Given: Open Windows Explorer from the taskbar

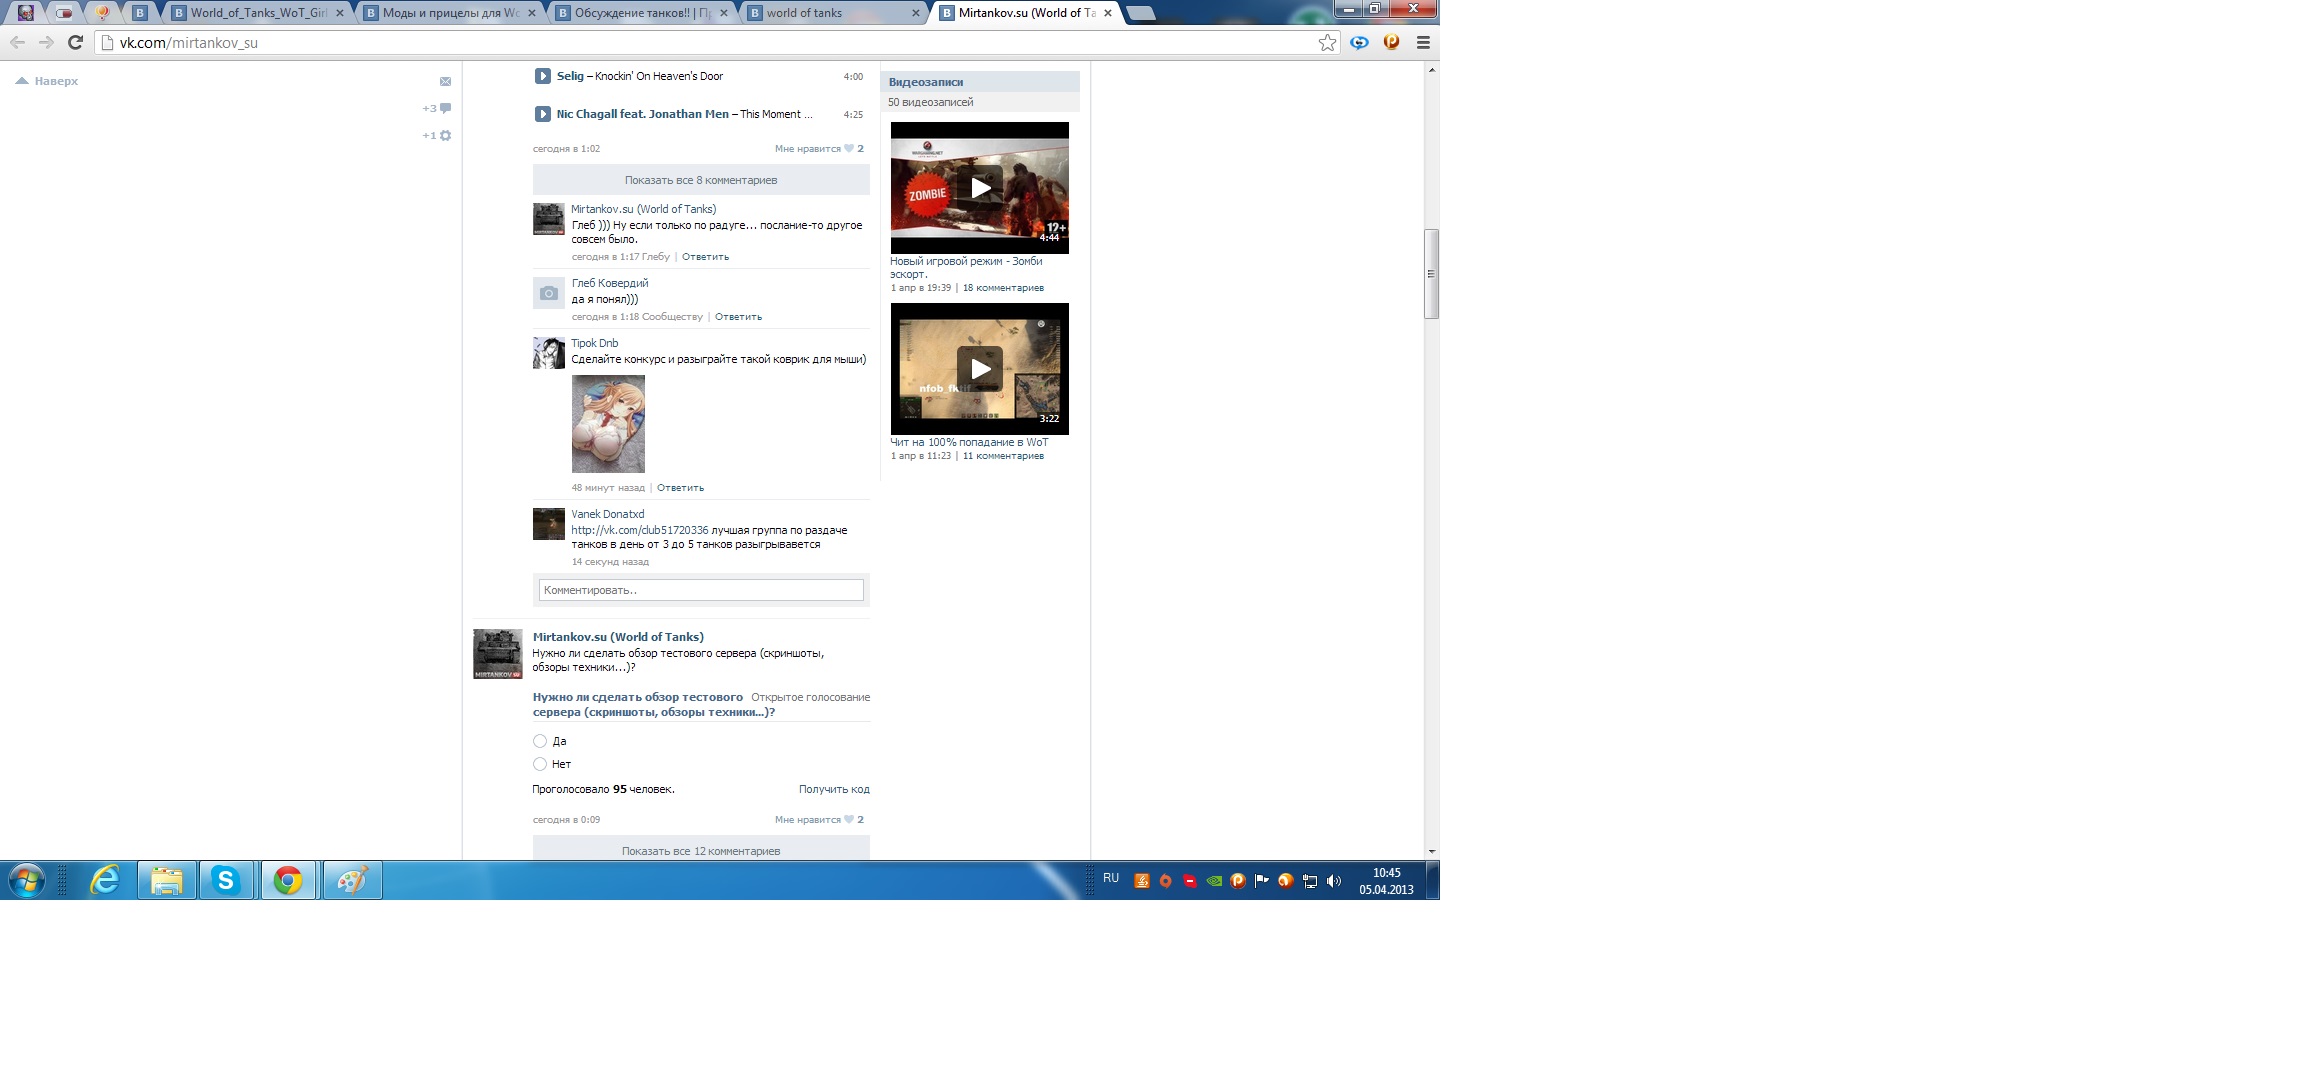Looking at the screenshot, I should [x=166, y=881].
